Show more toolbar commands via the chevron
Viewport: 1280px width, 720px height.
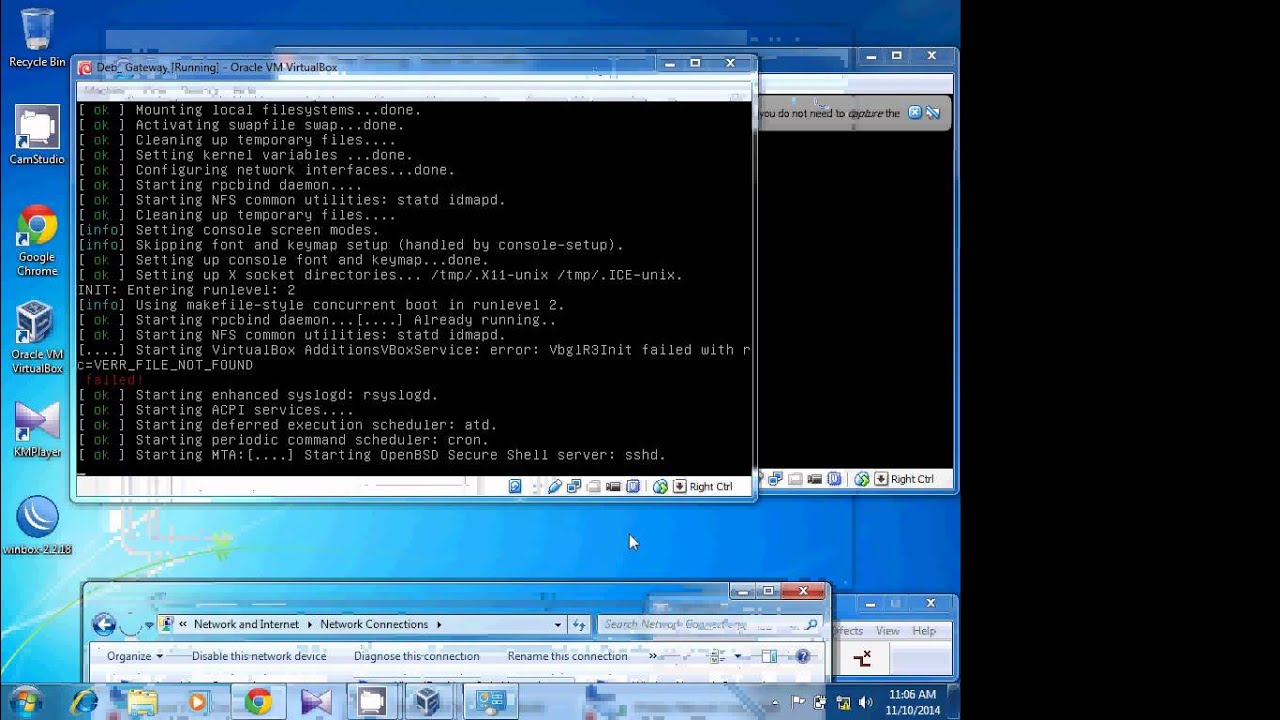click(653, 656)
